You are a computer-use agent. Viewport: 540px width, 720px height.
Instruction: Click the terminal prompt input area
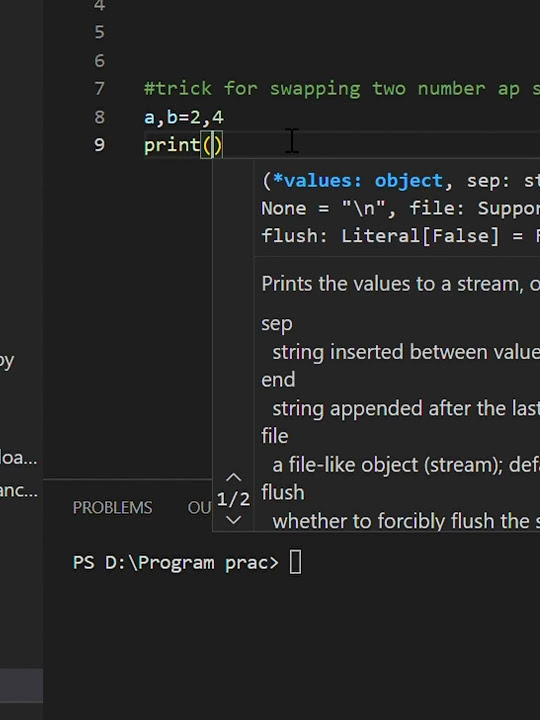tap(295, 562)
